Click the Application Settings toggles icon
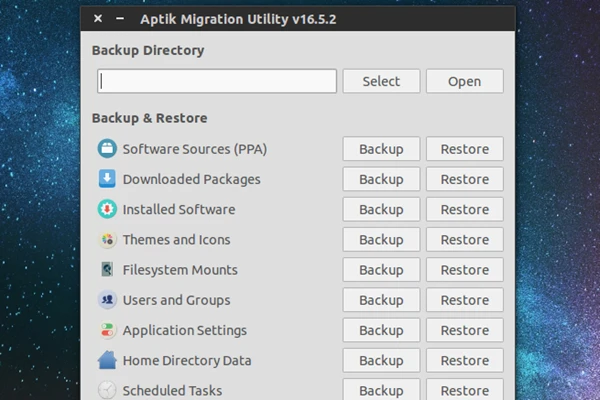The image size is (600, 400). pyautogui.click(x=107, y=330)
